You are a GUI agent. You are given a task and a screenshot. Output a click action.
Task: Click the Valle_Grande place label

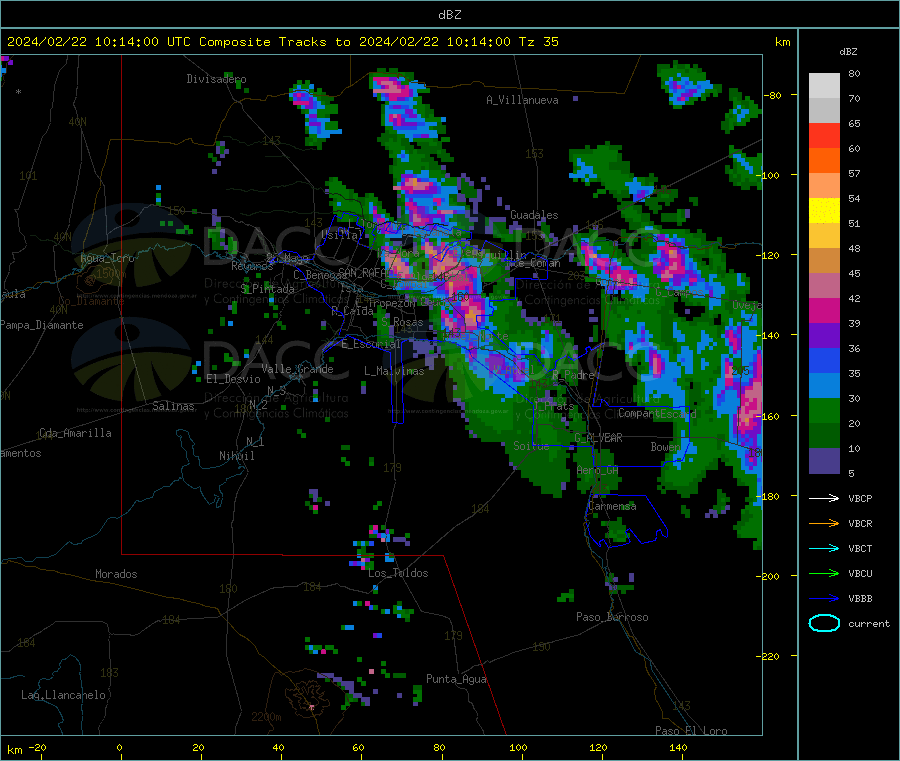point(297,369)
